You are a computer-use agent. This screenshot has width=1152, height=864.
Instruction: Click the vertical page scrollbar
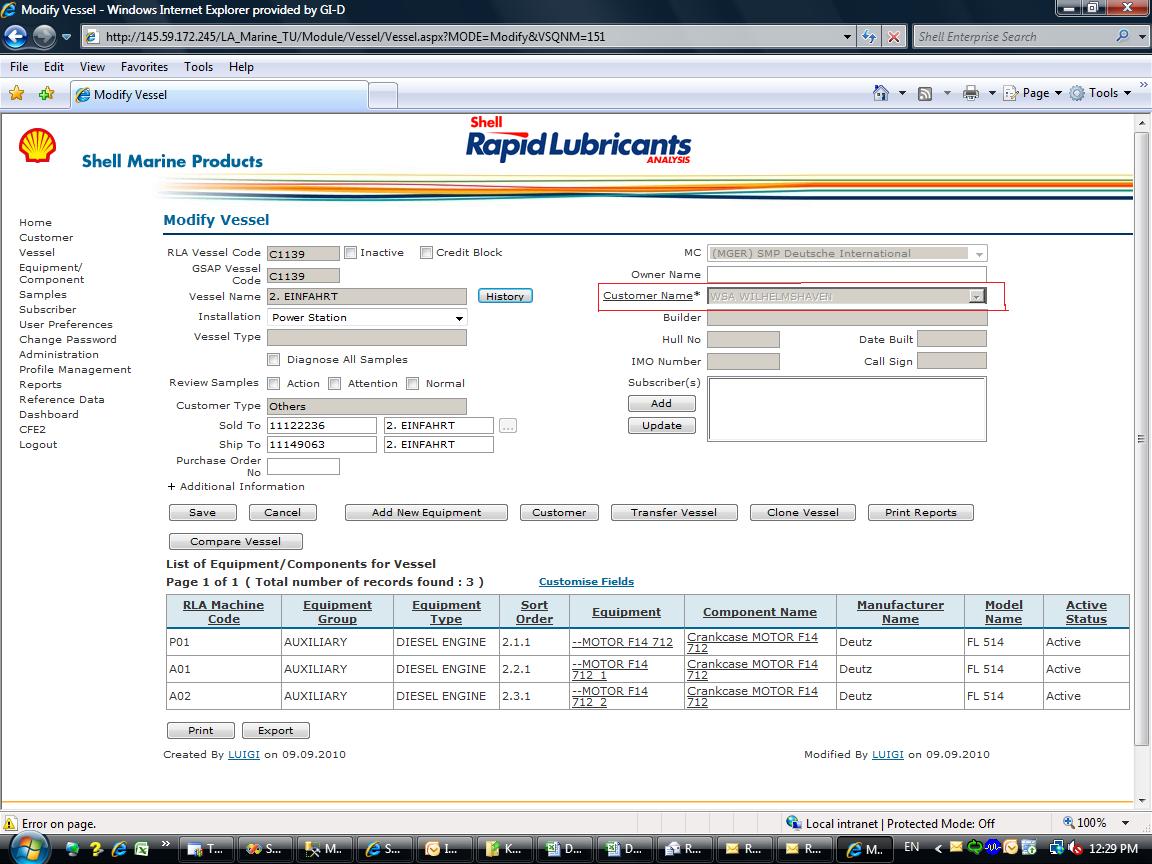(1141, 439)
